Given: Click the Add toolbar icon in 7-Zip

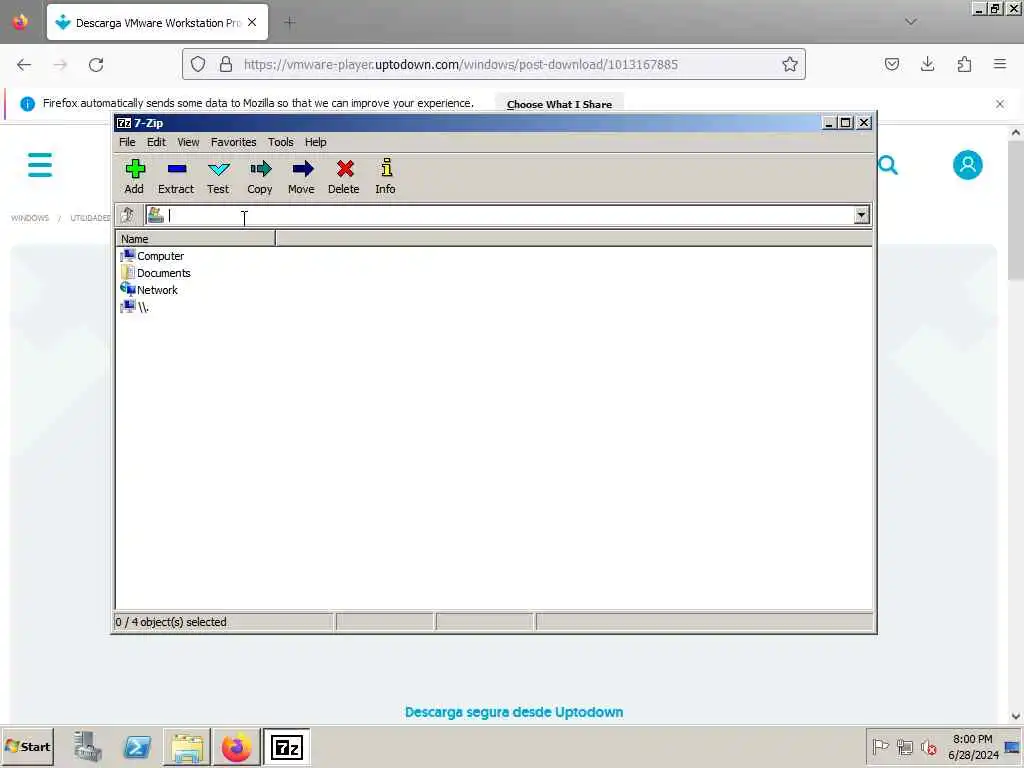Looking at the screenshot, I should [x=135, y=176].
